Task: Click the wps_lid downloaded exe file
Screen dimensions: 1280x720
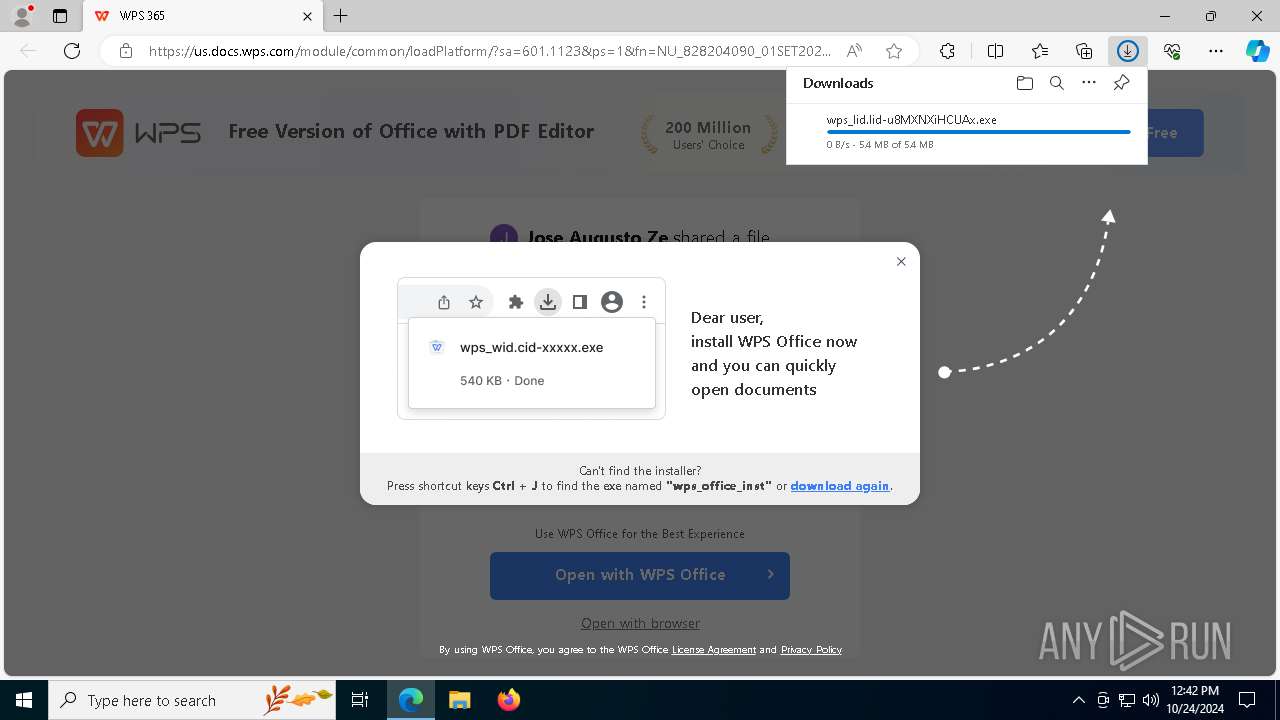Action: tap(911, 120)
